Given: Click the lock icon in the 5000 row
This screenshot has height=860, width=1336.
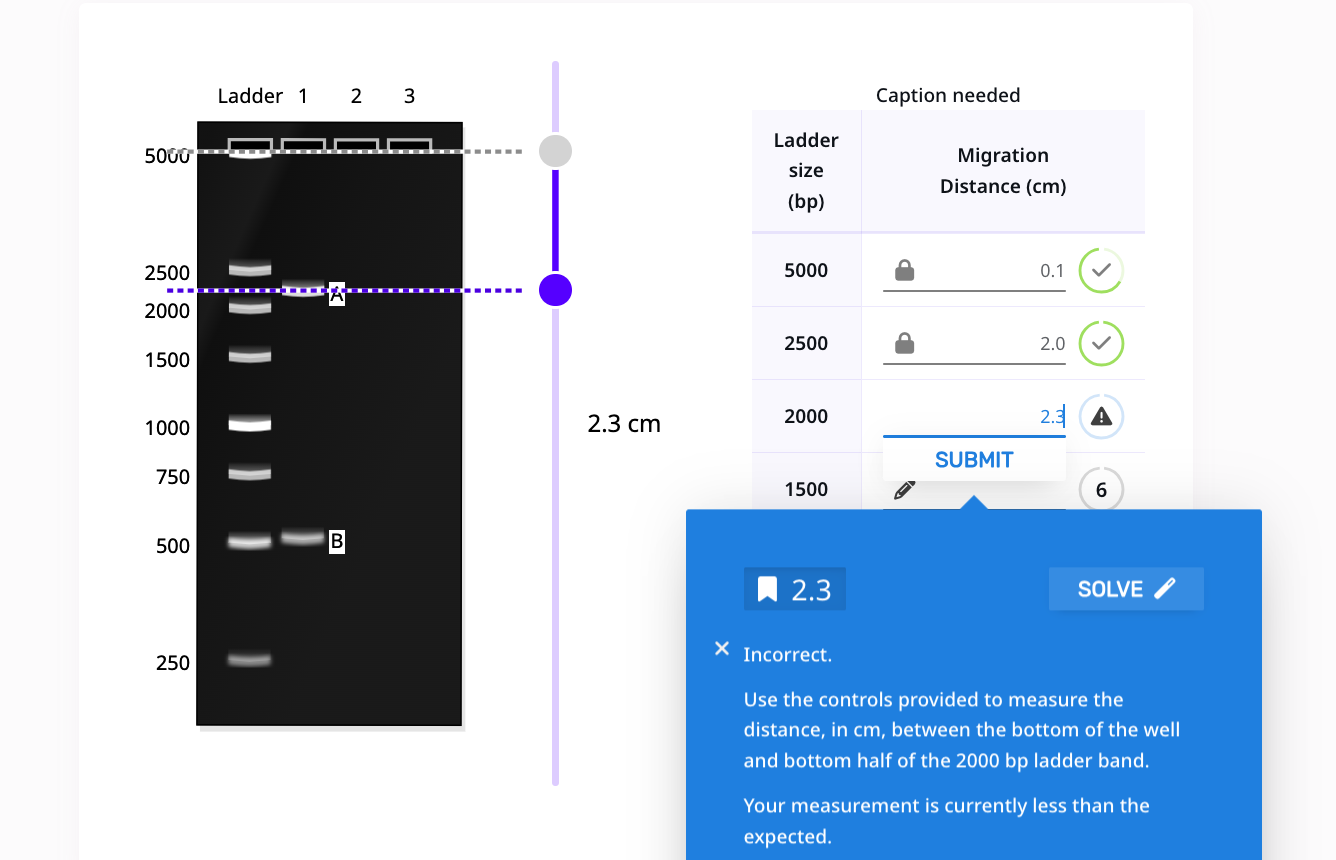Looking at the screenshot, I should tap(904, 270).
